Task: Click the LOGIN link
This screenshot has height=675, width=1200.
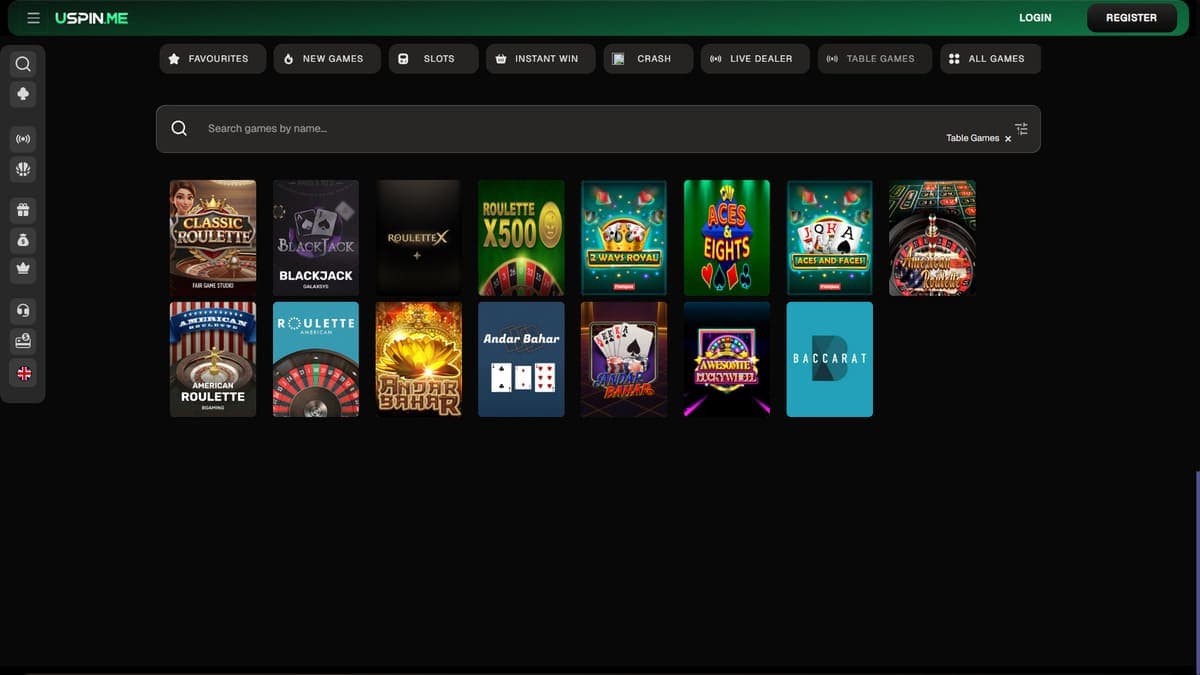Action: (x=1035, y=18)
